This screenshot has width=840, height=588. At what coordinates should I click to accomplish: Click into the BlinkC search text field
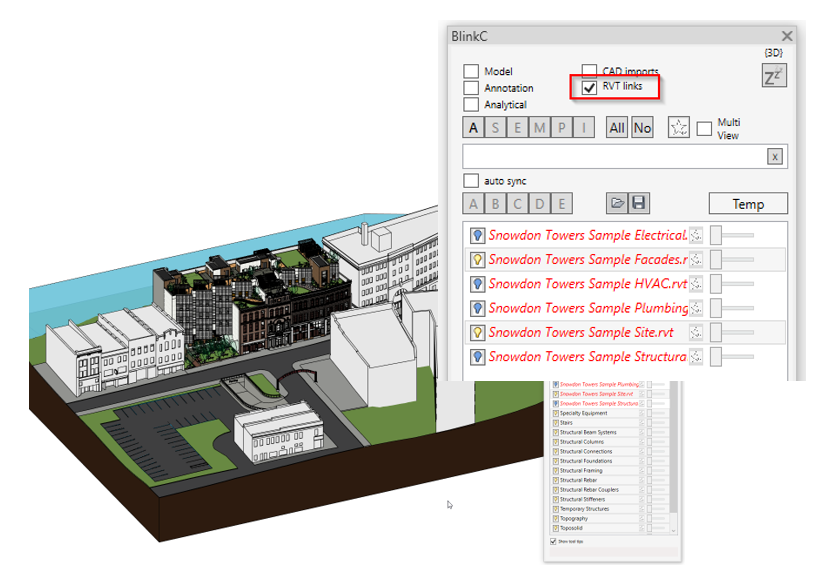coord(614,157)
